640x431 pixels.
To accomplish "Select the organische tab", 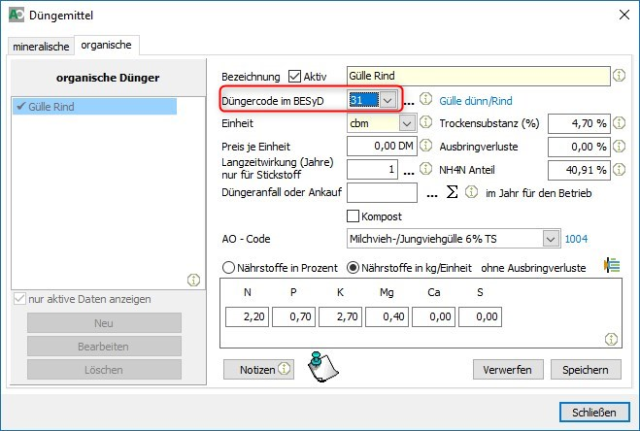I will [106, 45].
